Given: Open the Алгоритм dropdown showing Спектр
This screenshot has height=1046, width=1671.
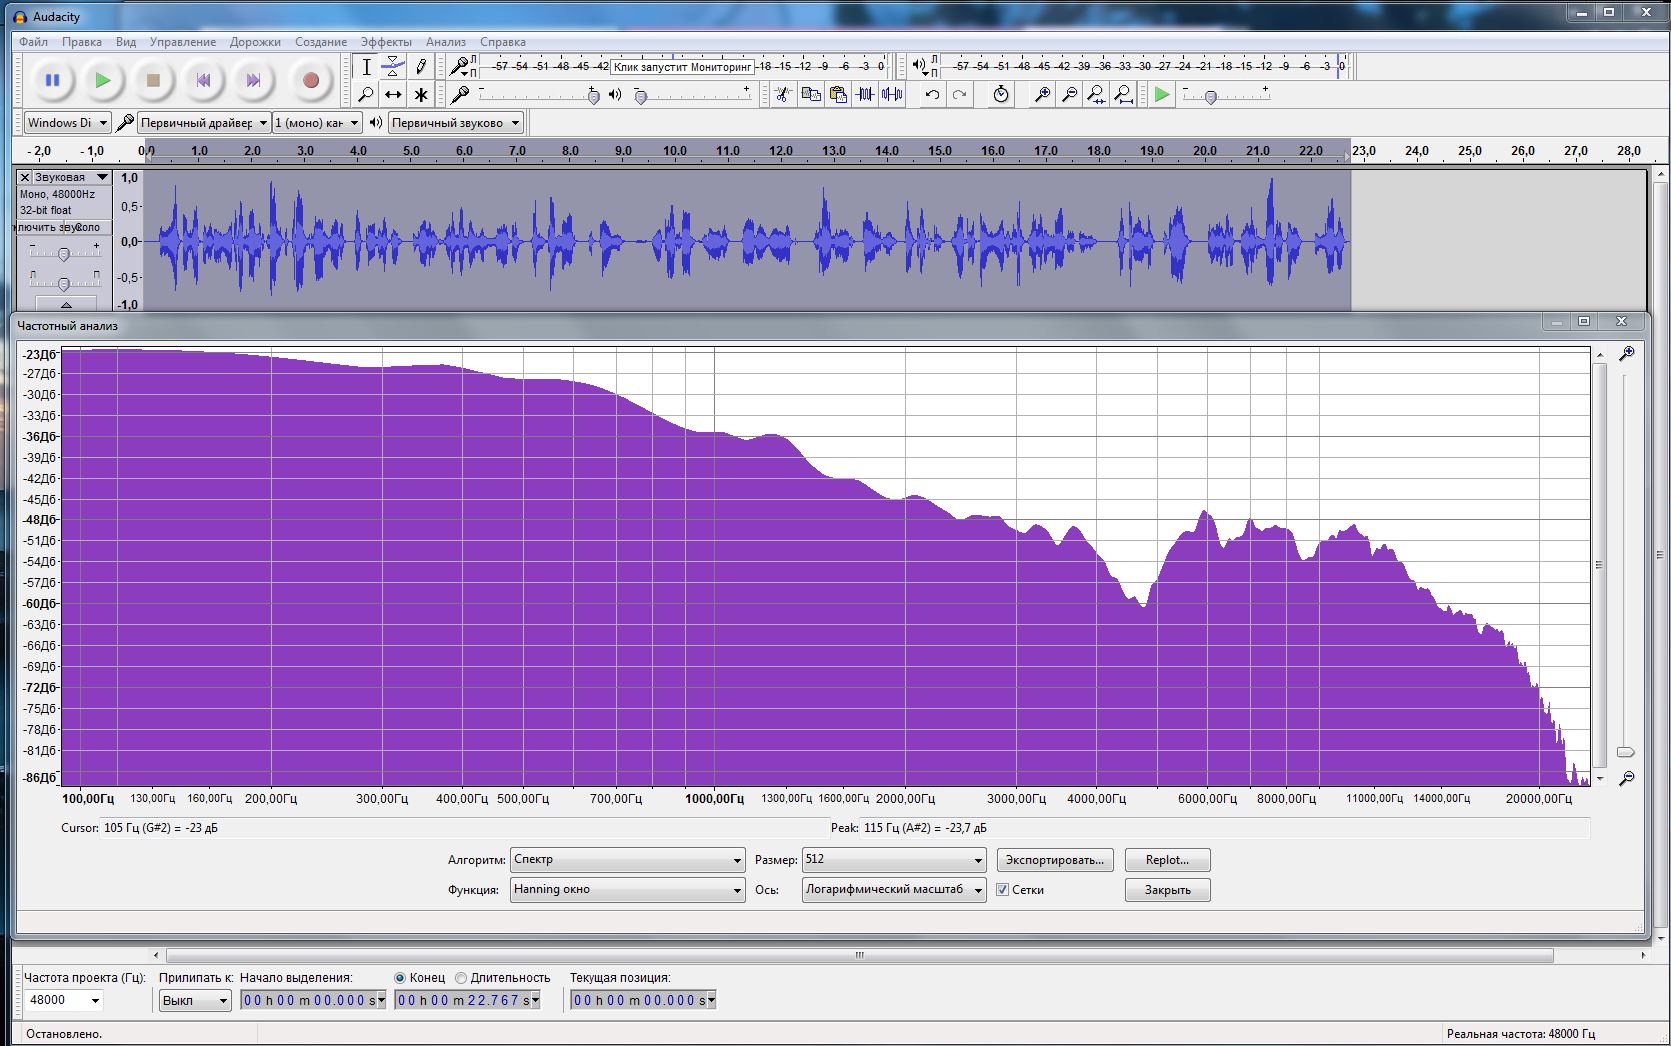Looking at the screenshot, I should tap(628, 860).
